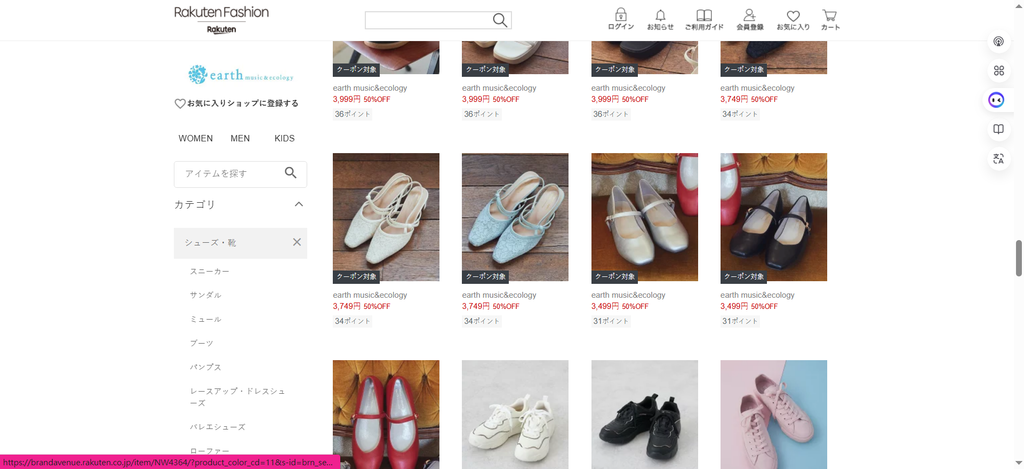The image size is (1024, 469).
Task: Open the ログイン lock icon
Action: (x=620, y=16)
